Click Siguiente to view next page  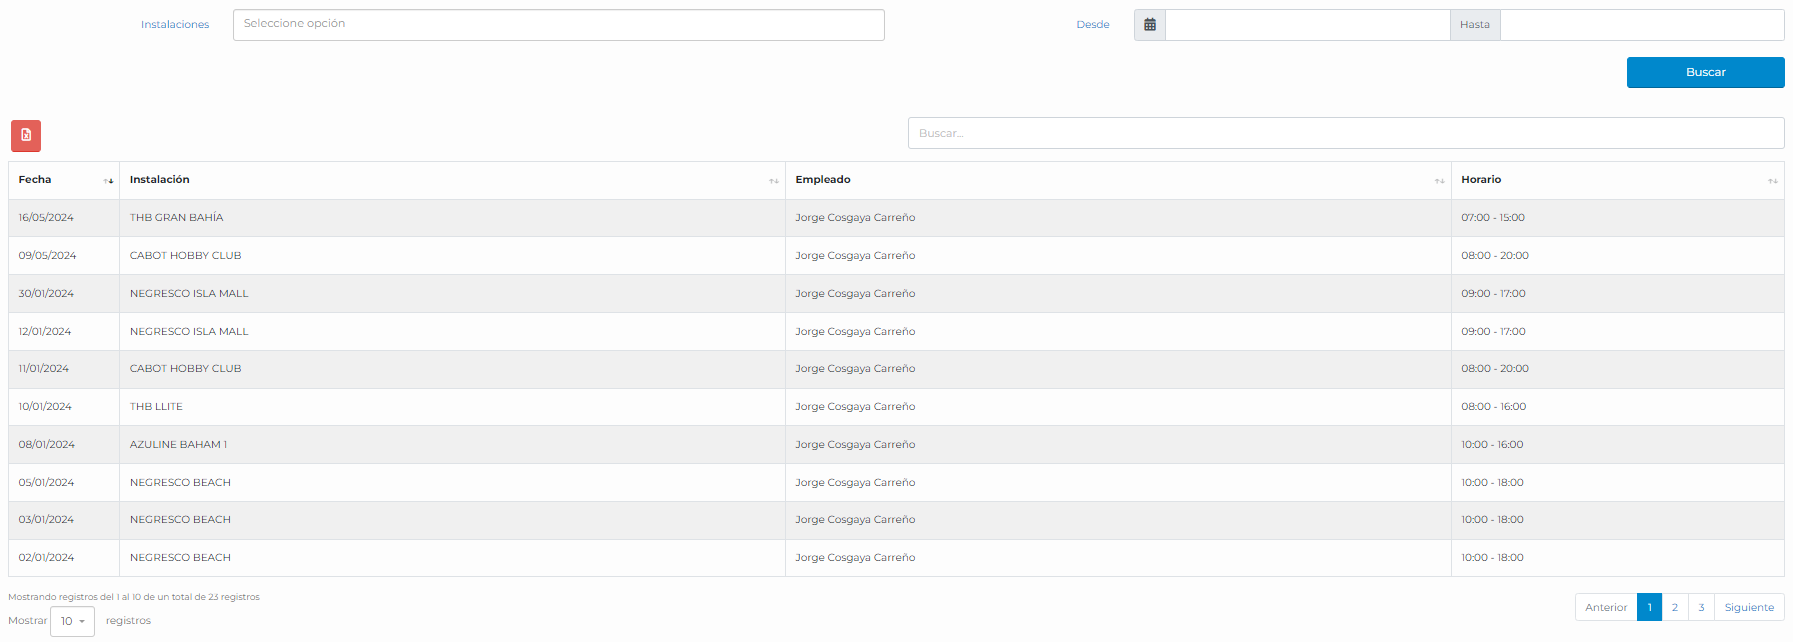tap(1749, 607)
